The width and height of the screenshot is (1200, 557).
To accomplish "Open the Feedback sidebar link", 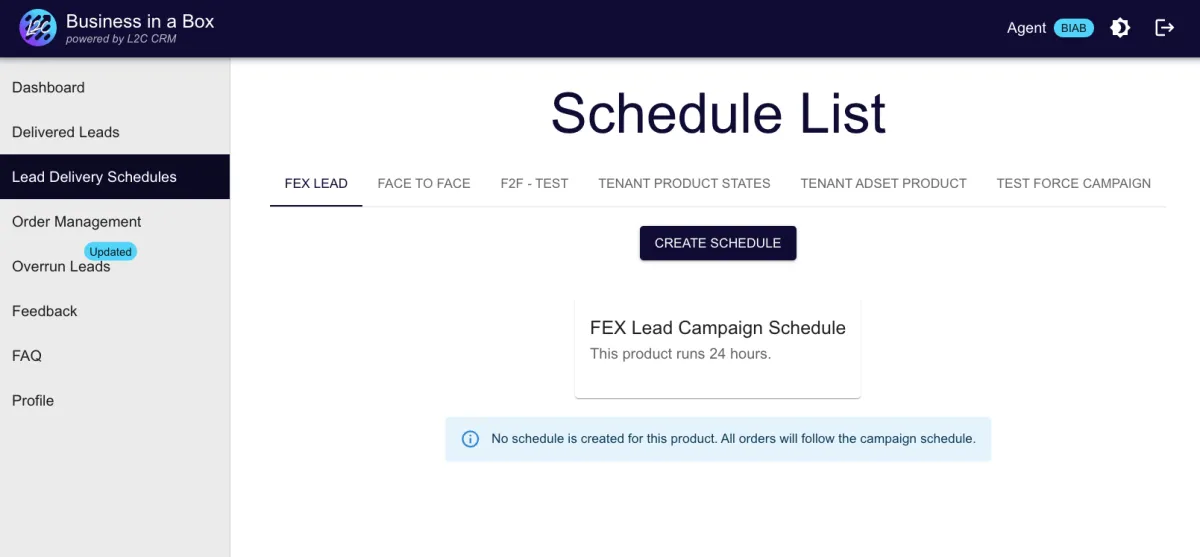I will [x=115, y=311].
